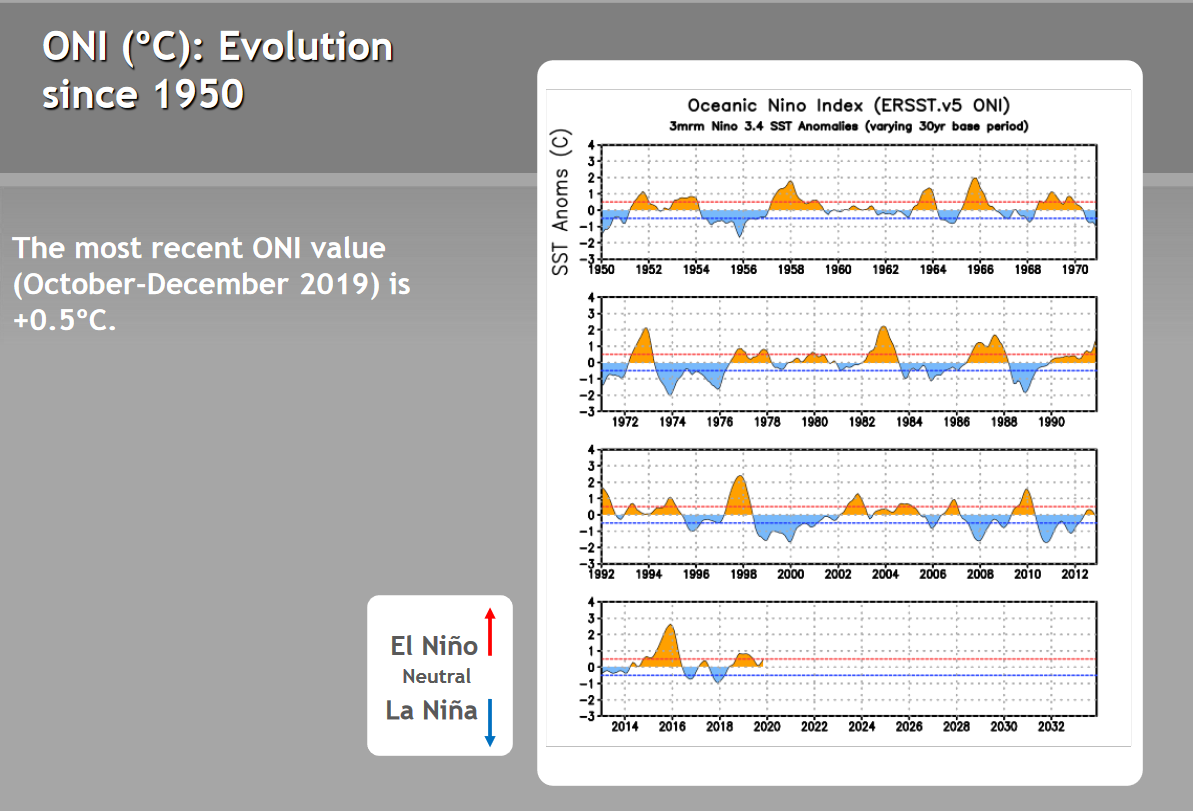The height and width of the screenshot is (811, 1193).
Task: Click the '2032' x-axis label on bottom chart
Action: (1051, 726)
